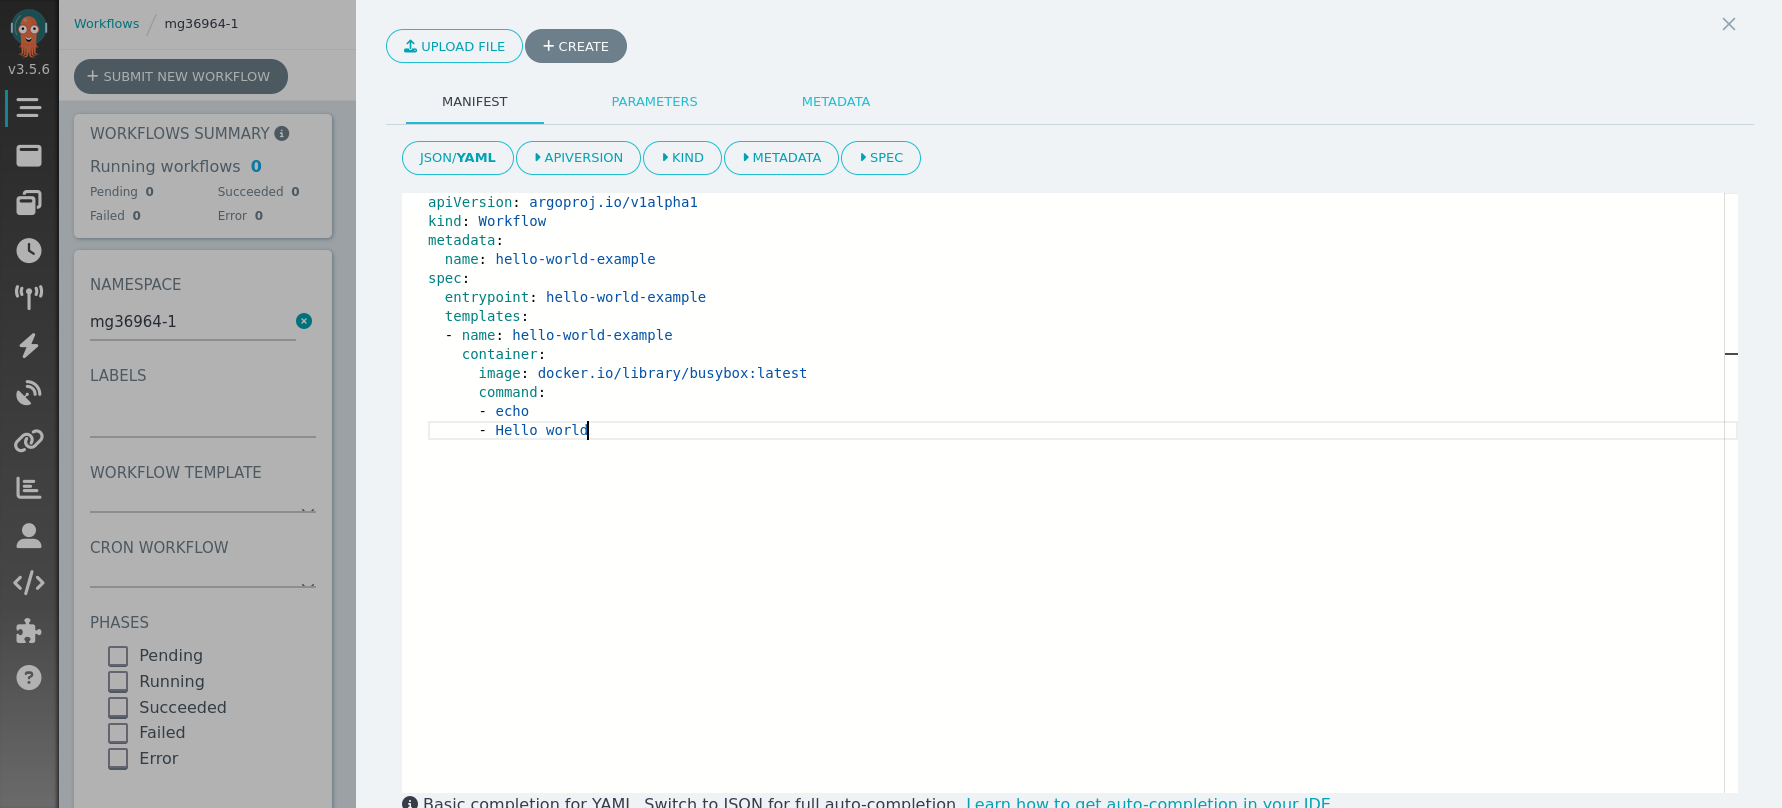
Task: Expand the APIVERSION section
Action: [x=578, y=158]
